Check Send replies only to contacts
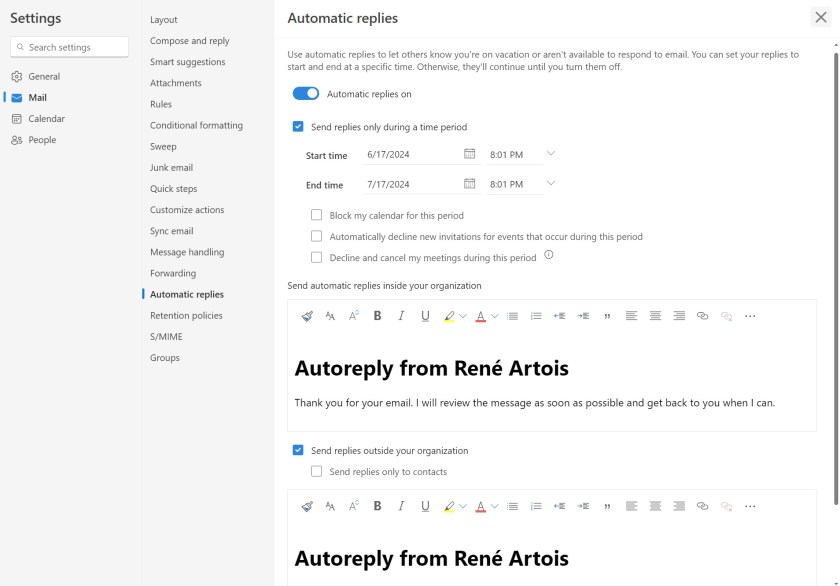 pyautogui.click(x=317, y=471)
